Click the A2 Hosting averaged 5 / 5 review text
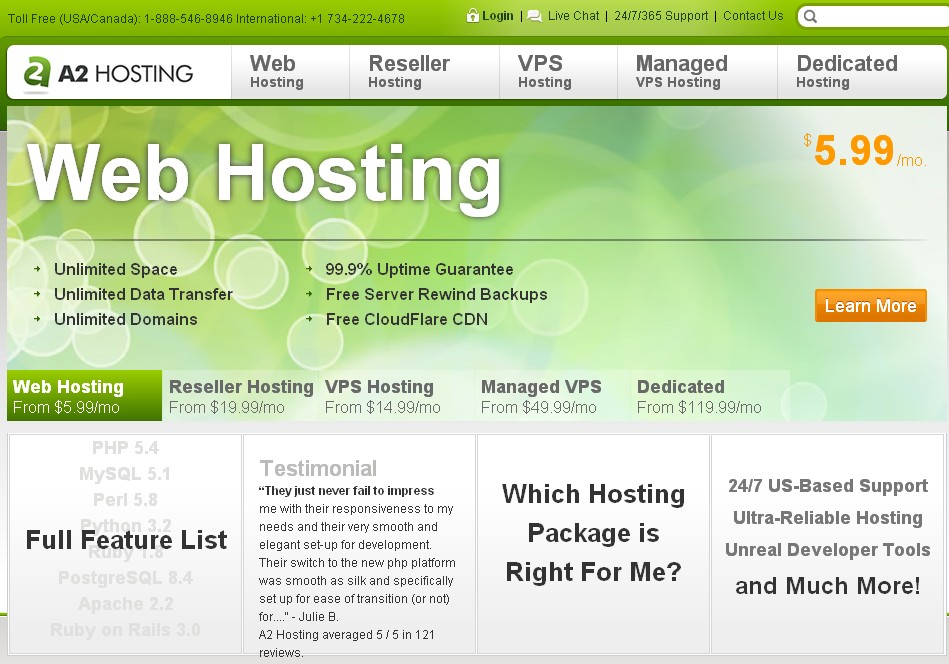 click(346, 643)
